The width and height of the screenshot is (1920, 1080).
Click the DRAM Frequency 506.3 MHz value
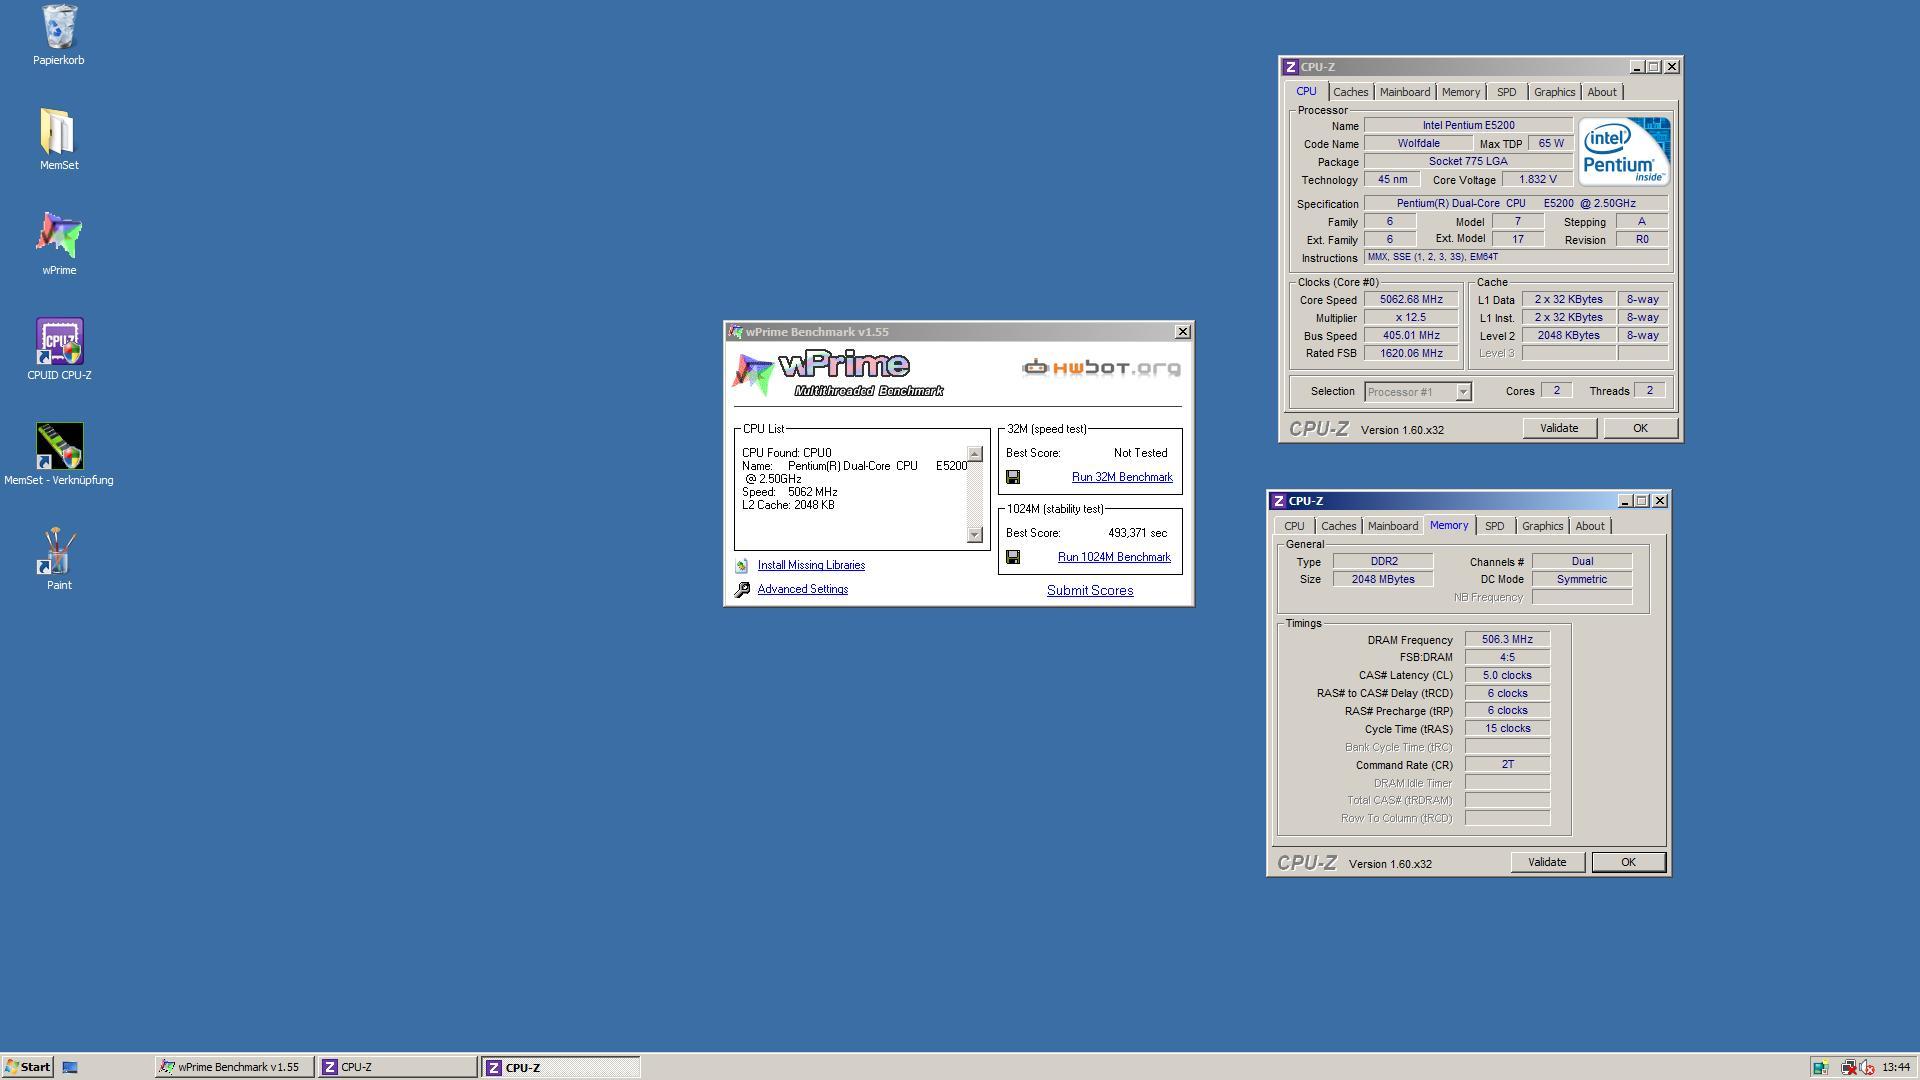1507,640
